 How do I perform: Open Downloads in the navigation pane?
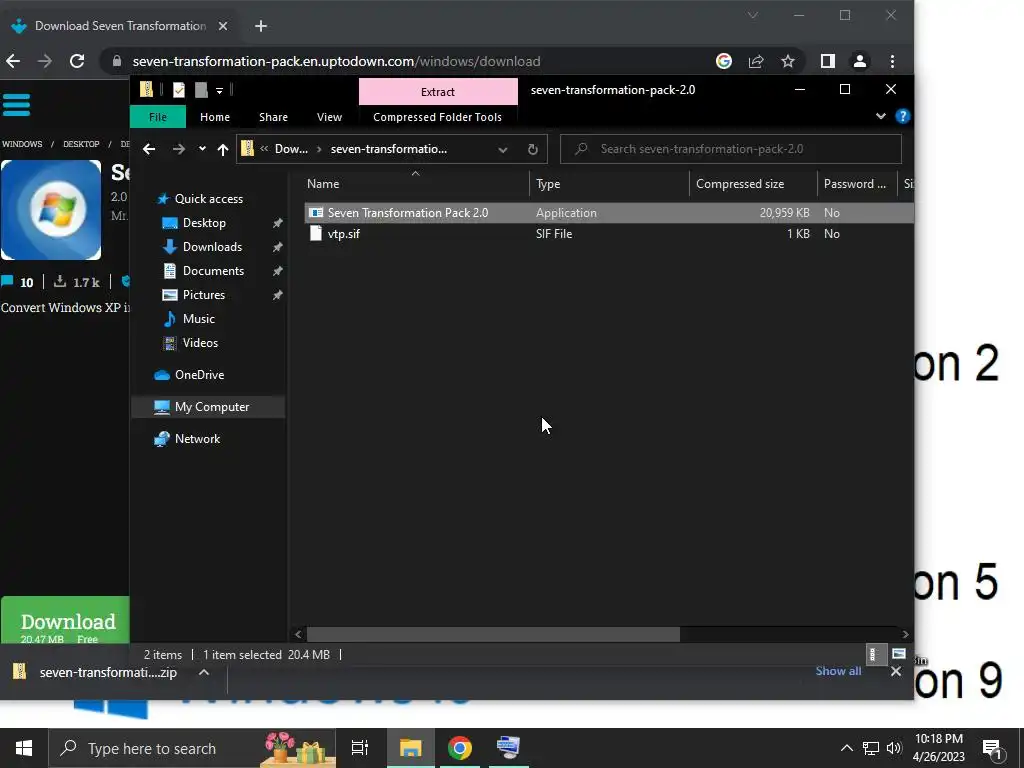pyautogui.click(x=212, y=247)
